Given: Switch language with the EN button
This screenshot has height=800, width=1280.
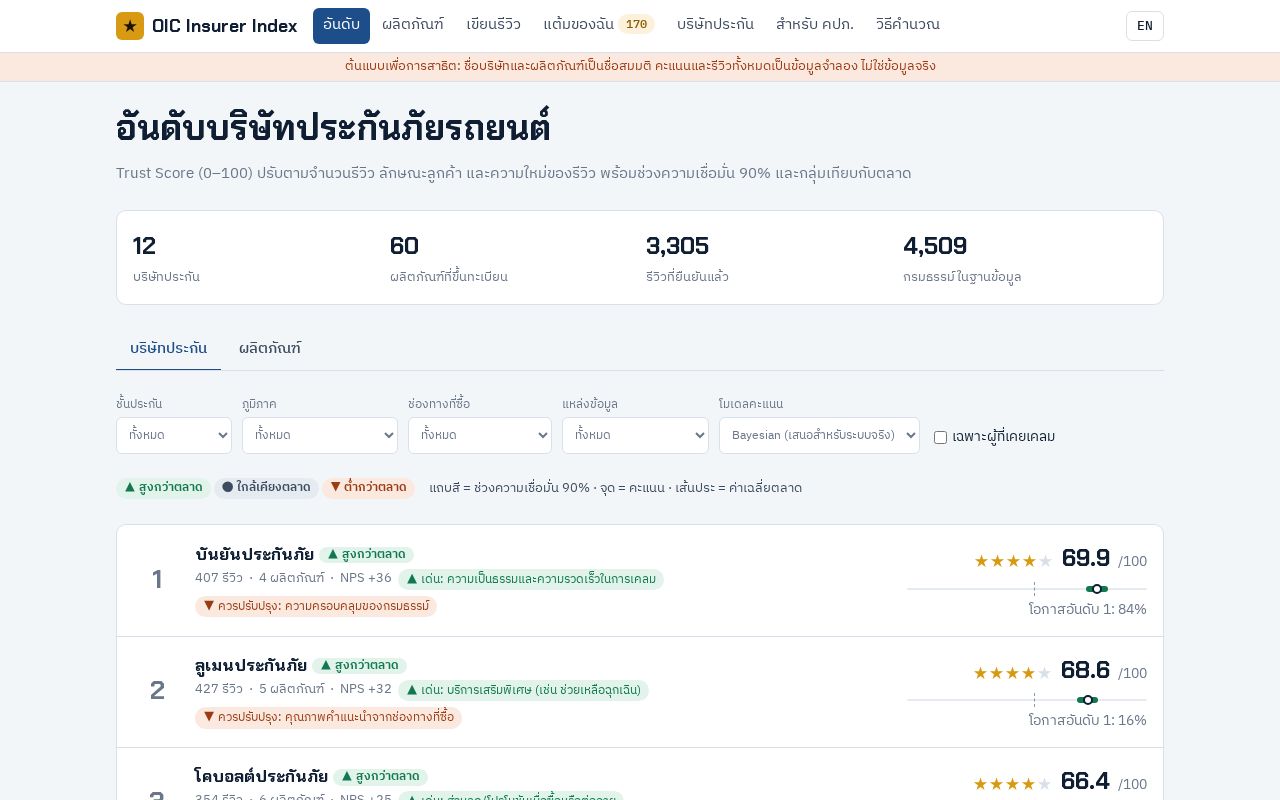Looking at the screenshot, I should (1145, 26).
